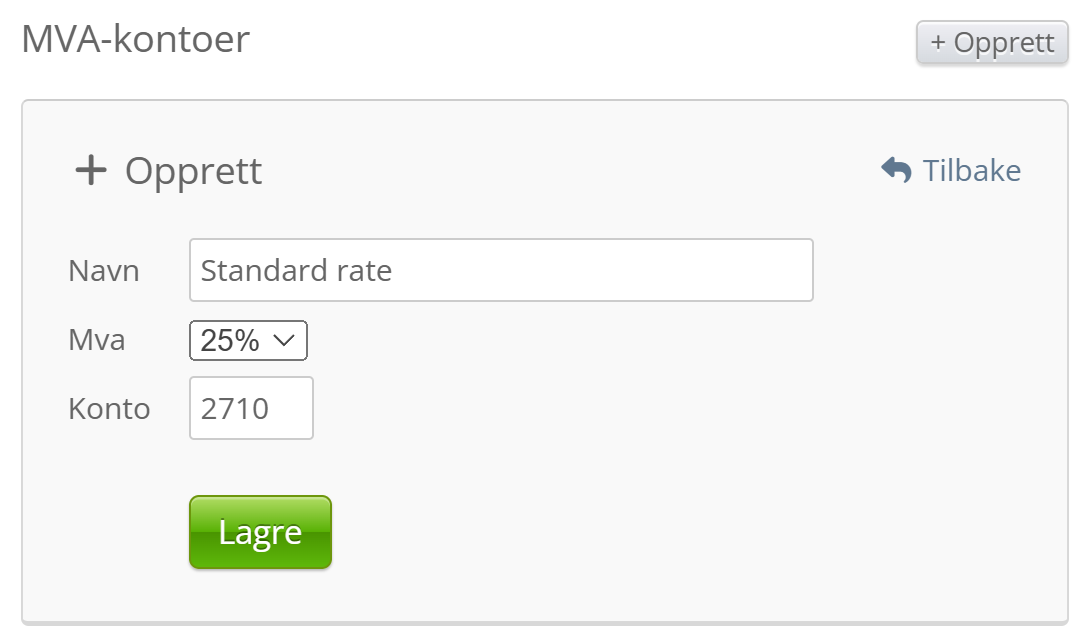
Task: Focus the Navn text field
Action: [500, 270]
